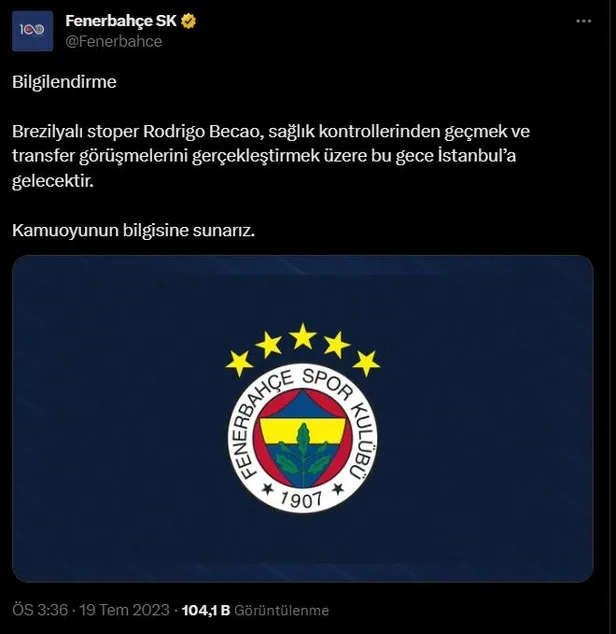Viewport: 616px width, 634px height.
Task: Click the rightmost yellow star
Action: pos(366,363)
